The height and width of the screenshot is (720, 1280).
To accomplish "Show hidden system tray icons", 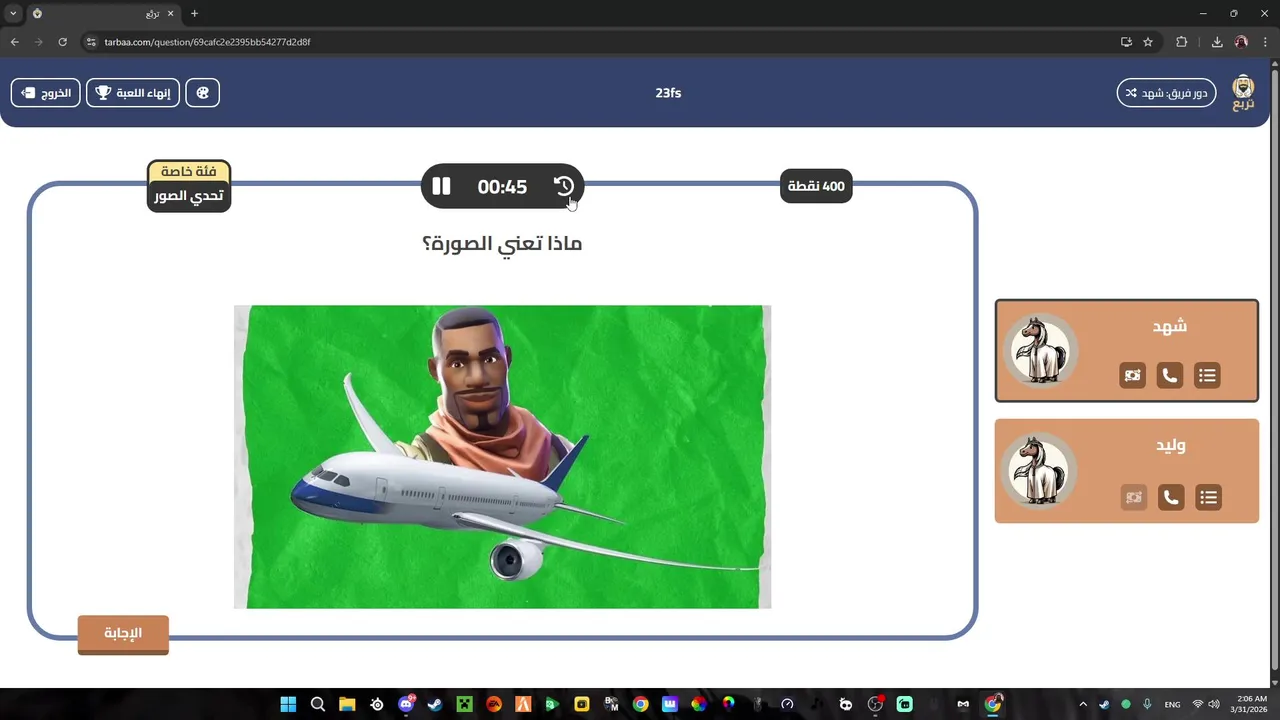I will point(1083,704).
